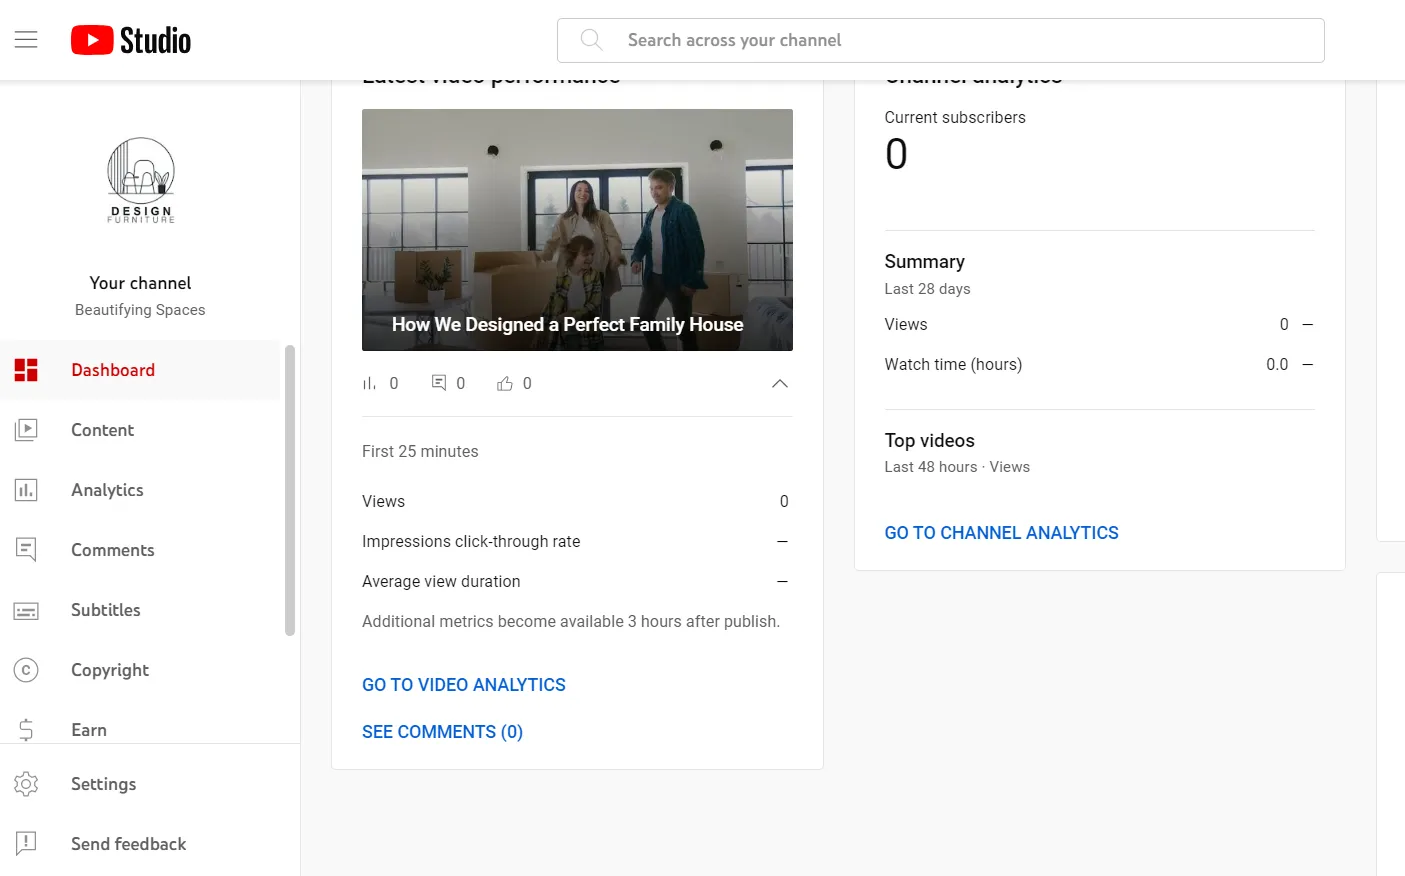
Task: Open SEE COMMENTS (0) link
Action: (442, 731)
